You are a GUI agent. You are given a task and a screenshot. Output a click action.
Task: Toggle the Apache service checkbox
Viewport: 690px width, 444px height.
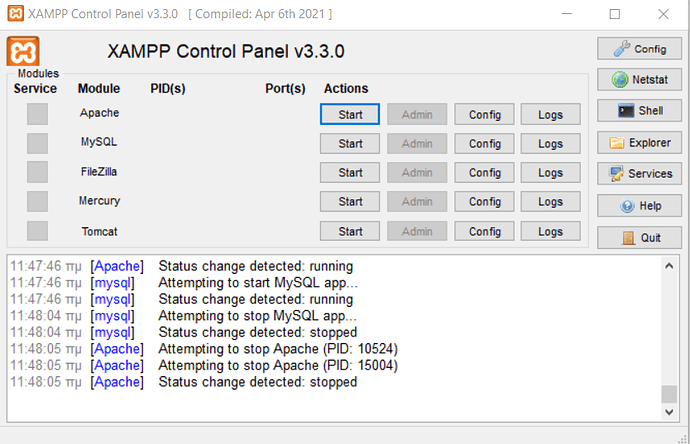37,114
